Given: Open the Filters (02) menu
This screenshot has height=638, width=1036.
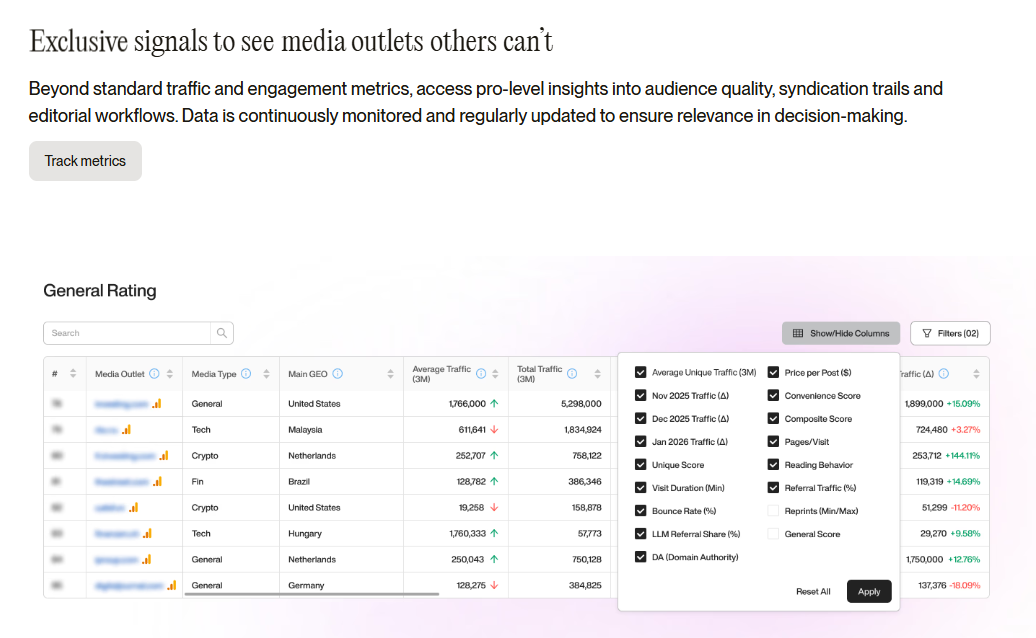Looking at the screenshot, I should (x=950, y=333).
